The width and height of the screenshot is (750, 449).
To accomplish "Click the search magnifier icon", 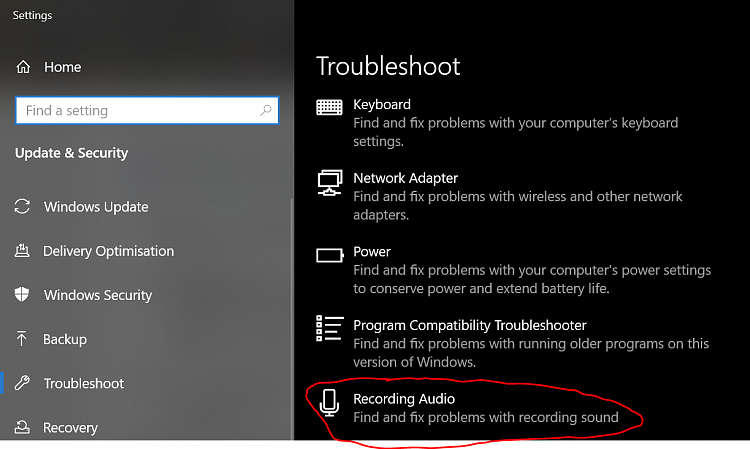I will (266, 111).
